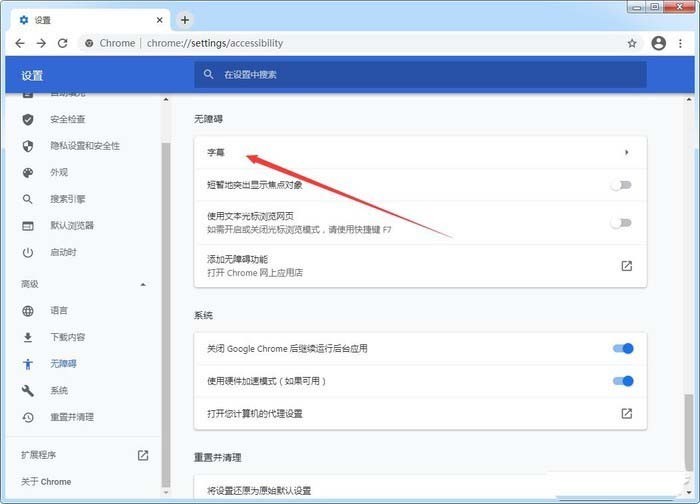The width and height of the screenshot is (700, 504).
Task: Open 下载内容 in the sidebar
Action: point(67,337)
